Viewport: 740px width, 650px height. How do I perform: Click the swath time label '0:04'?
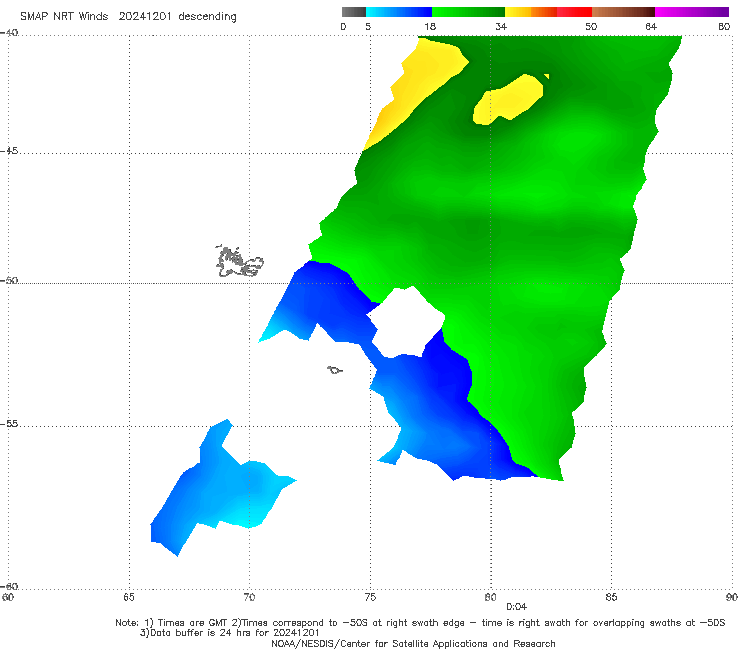pos(516,607)
